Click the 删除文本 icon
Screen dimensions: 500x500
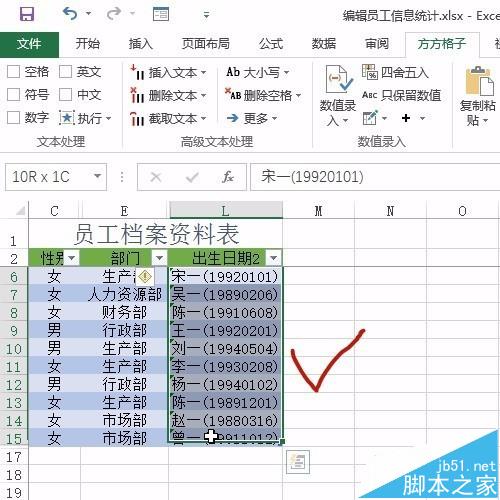coord(137,95)
